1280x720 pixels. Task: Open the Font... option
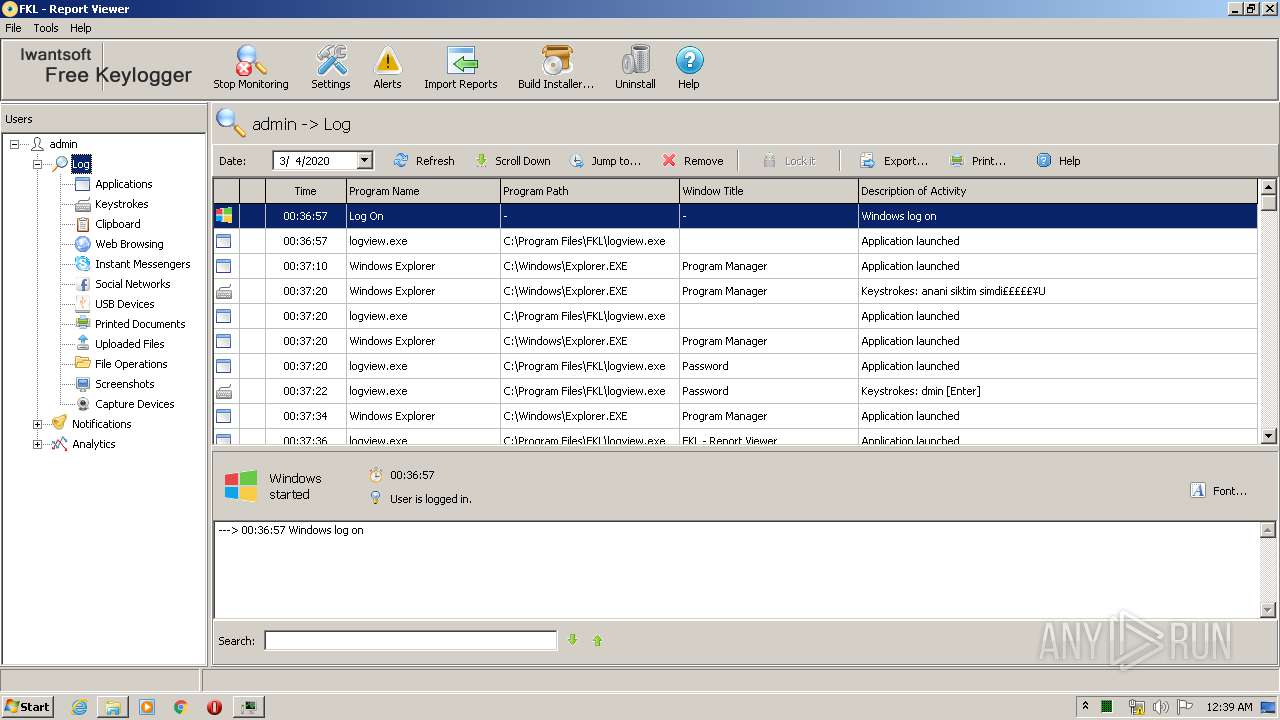(1219, 490)
